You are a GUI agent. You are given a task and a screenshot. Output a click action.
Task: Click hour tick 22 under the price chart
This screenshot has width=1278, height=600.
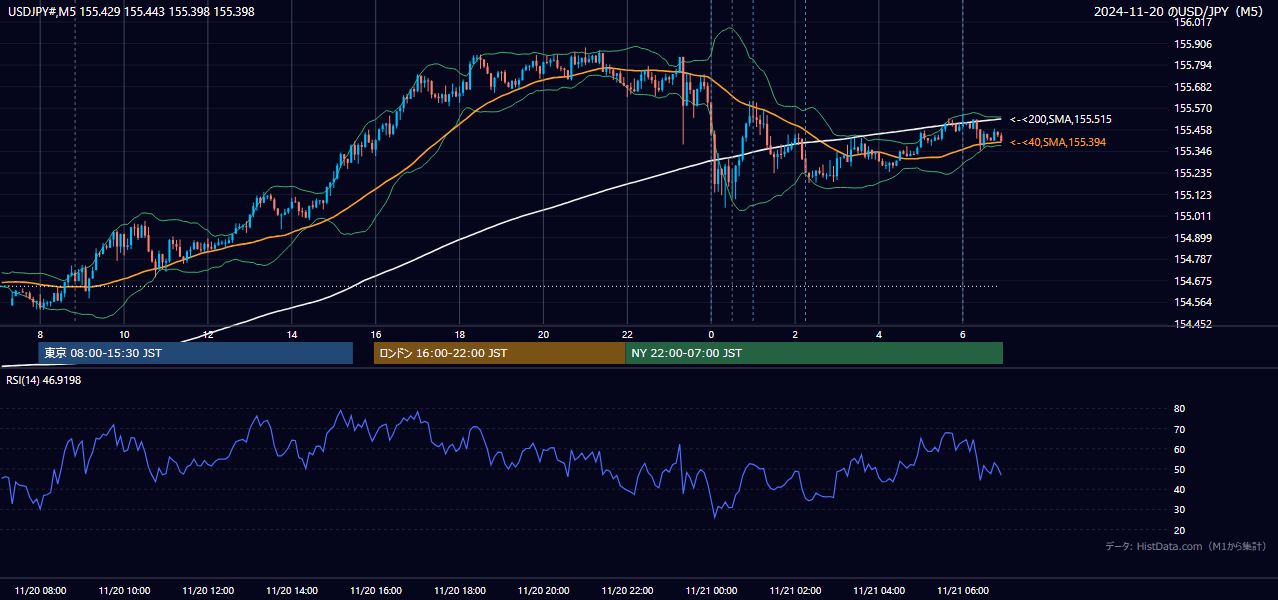[x=627, y=334]
